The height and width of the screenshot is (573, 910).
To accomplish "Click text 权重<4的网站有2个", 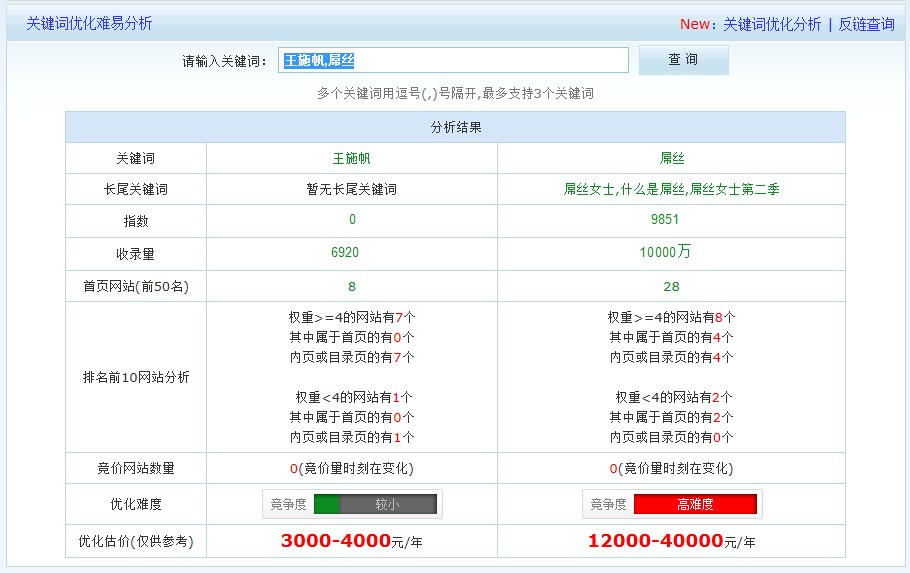I will click(674, 398).
